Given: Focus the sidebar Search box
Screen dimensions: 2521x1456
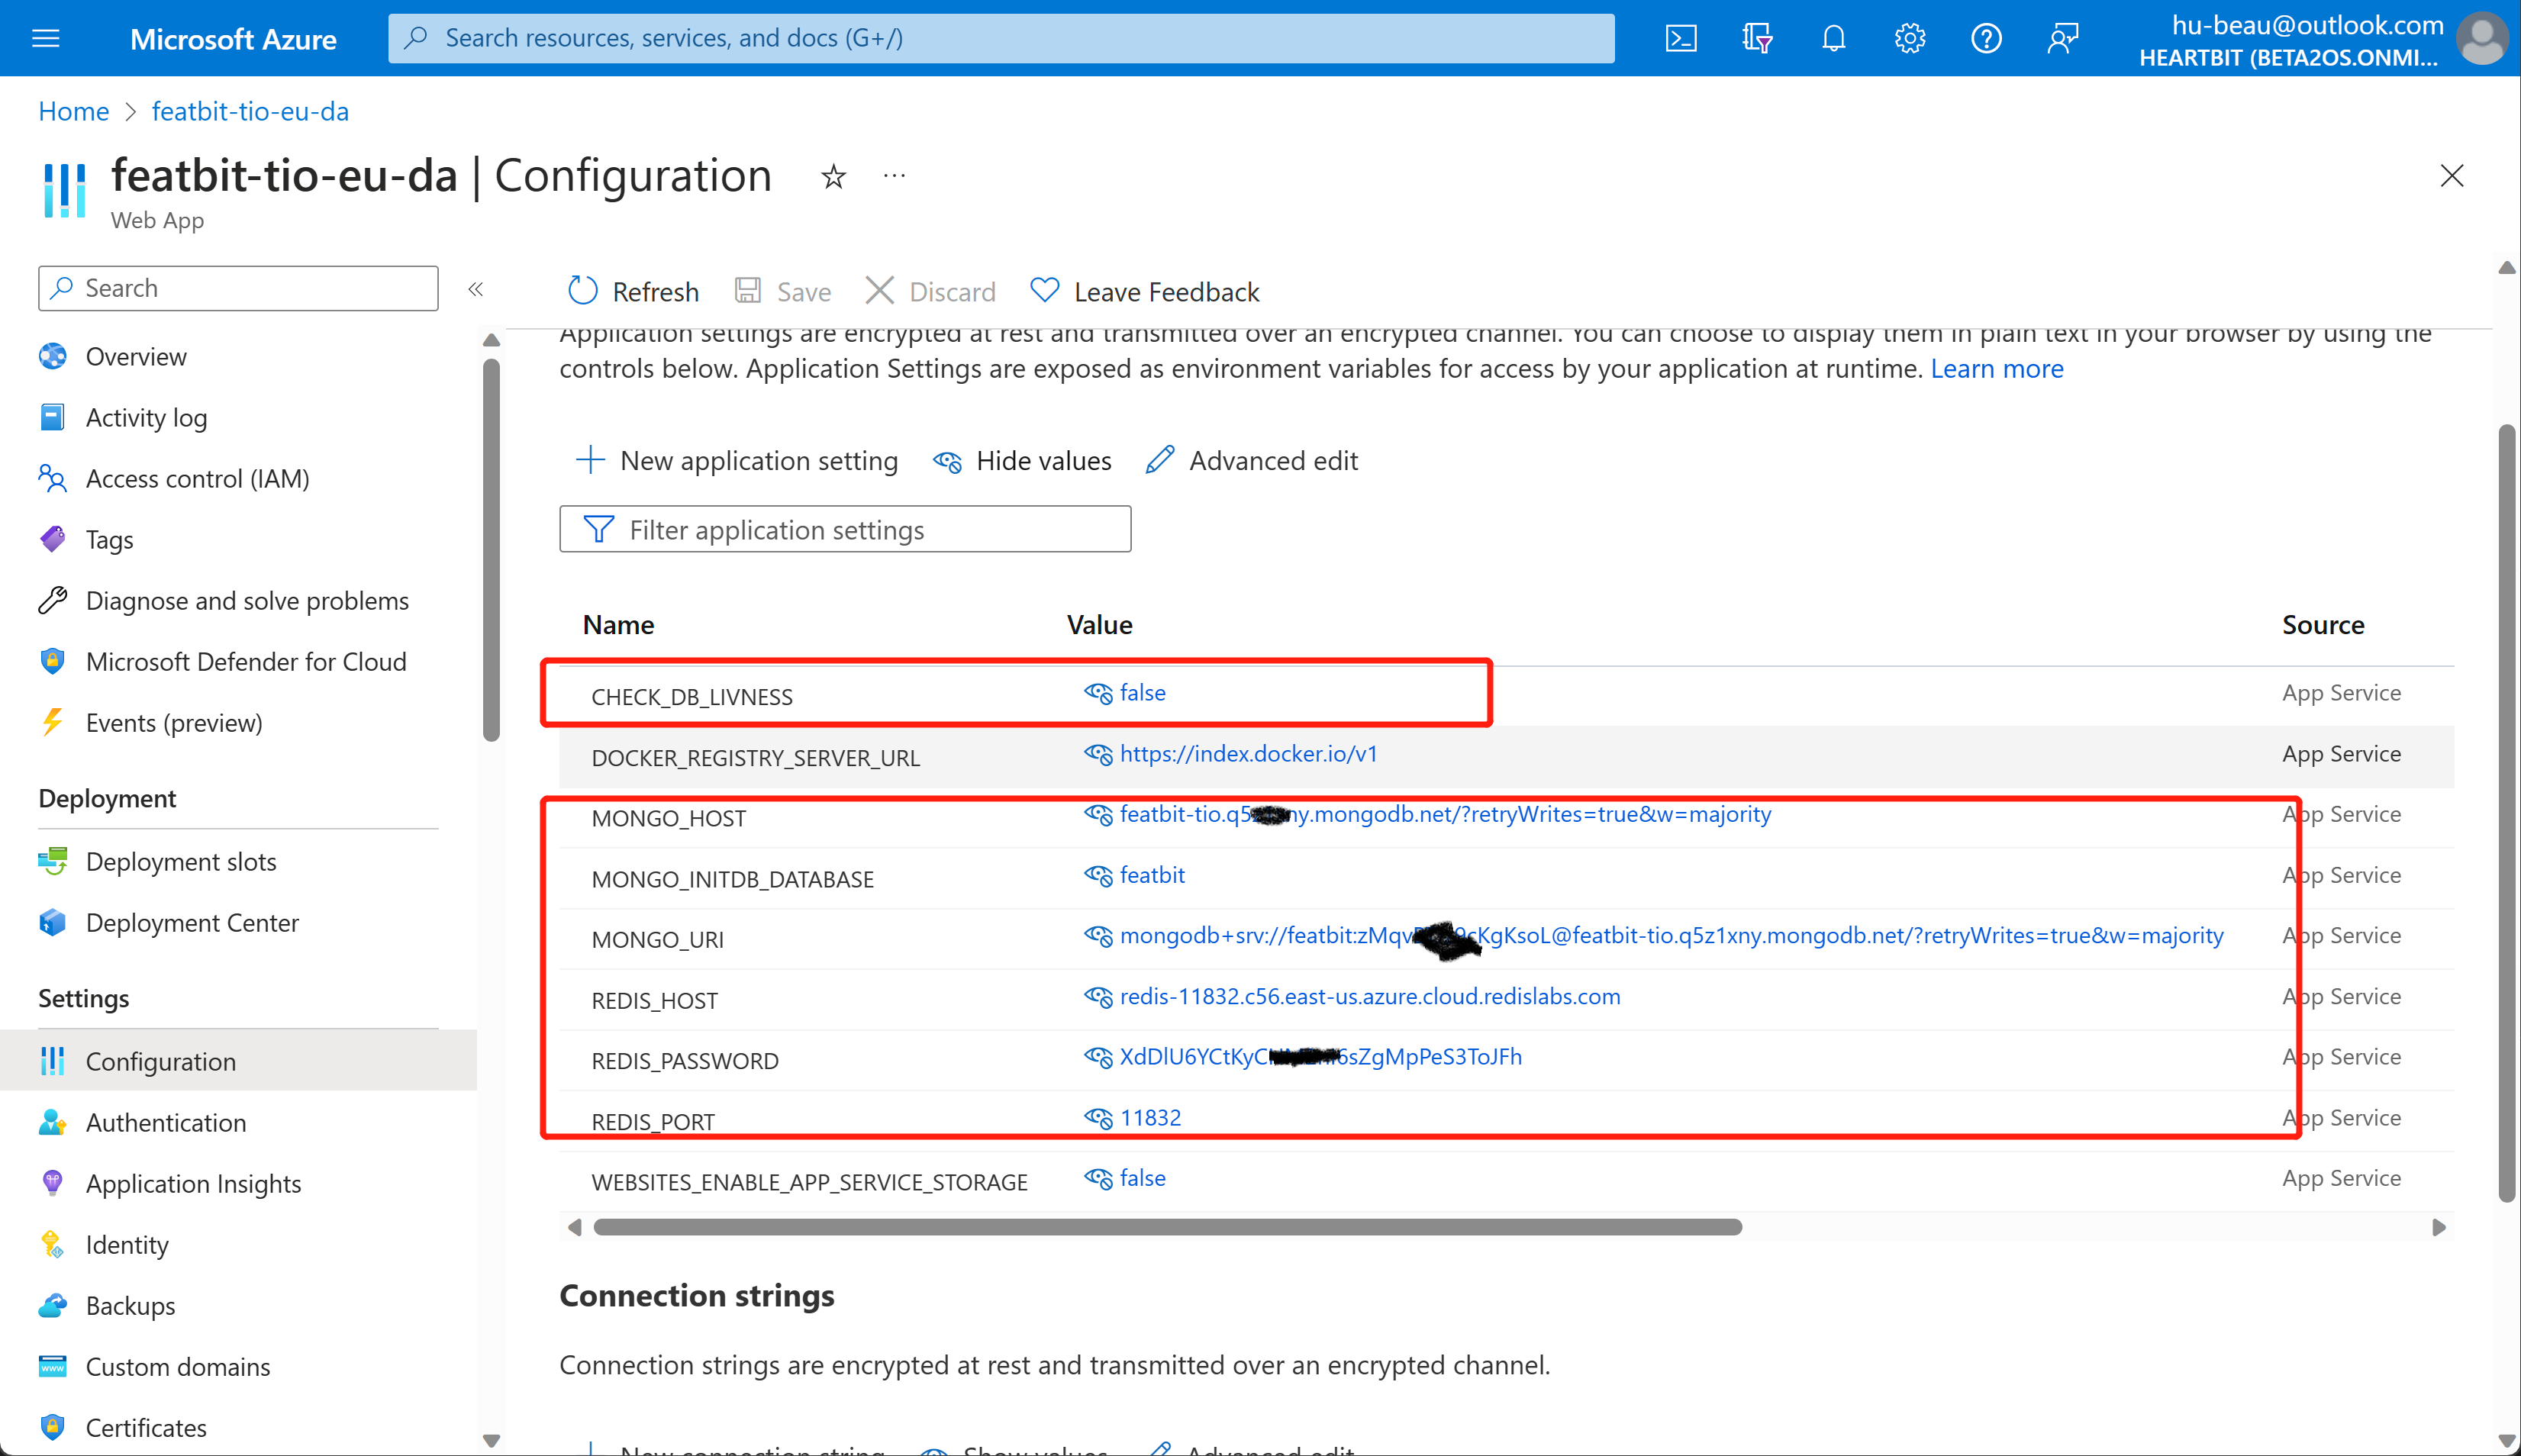Looking at the screenshot, I should coord(238,288).
